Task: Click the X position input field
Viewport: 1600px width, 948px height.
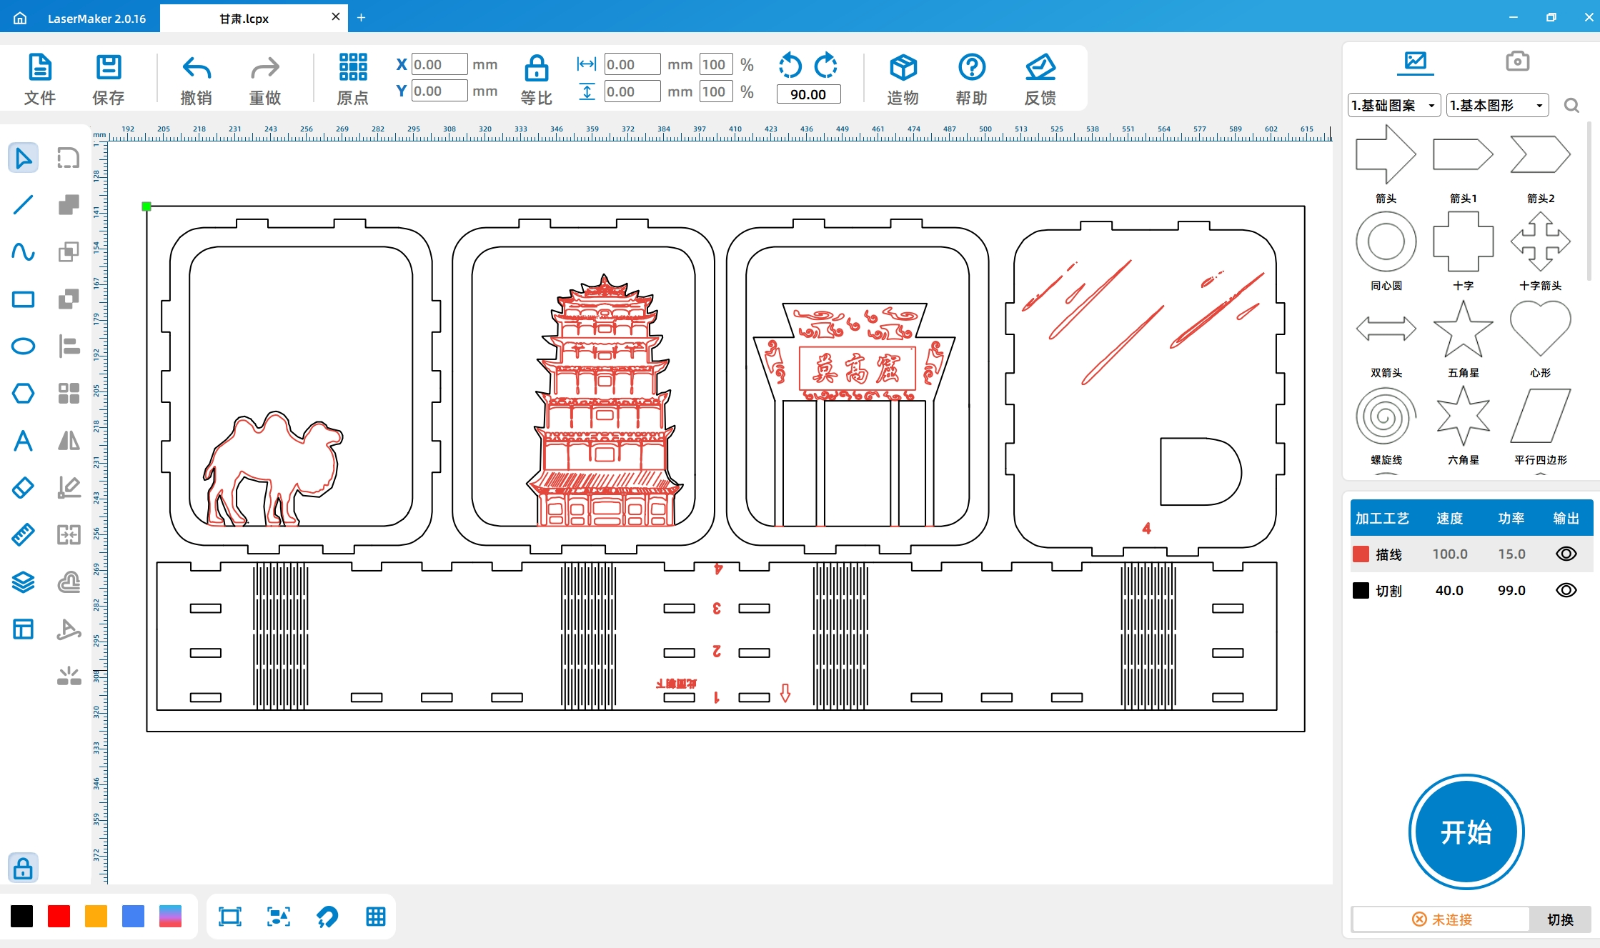Action: coord(439,64)
